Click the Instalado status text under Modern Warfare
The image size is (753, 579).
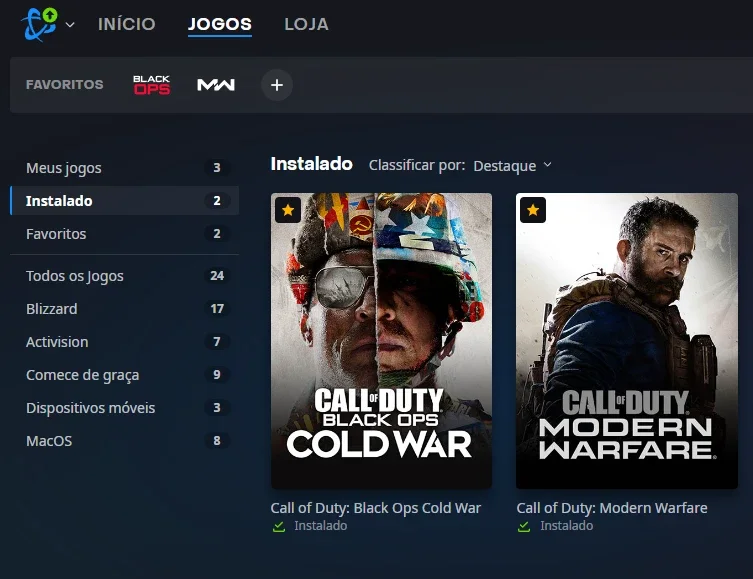567,526
